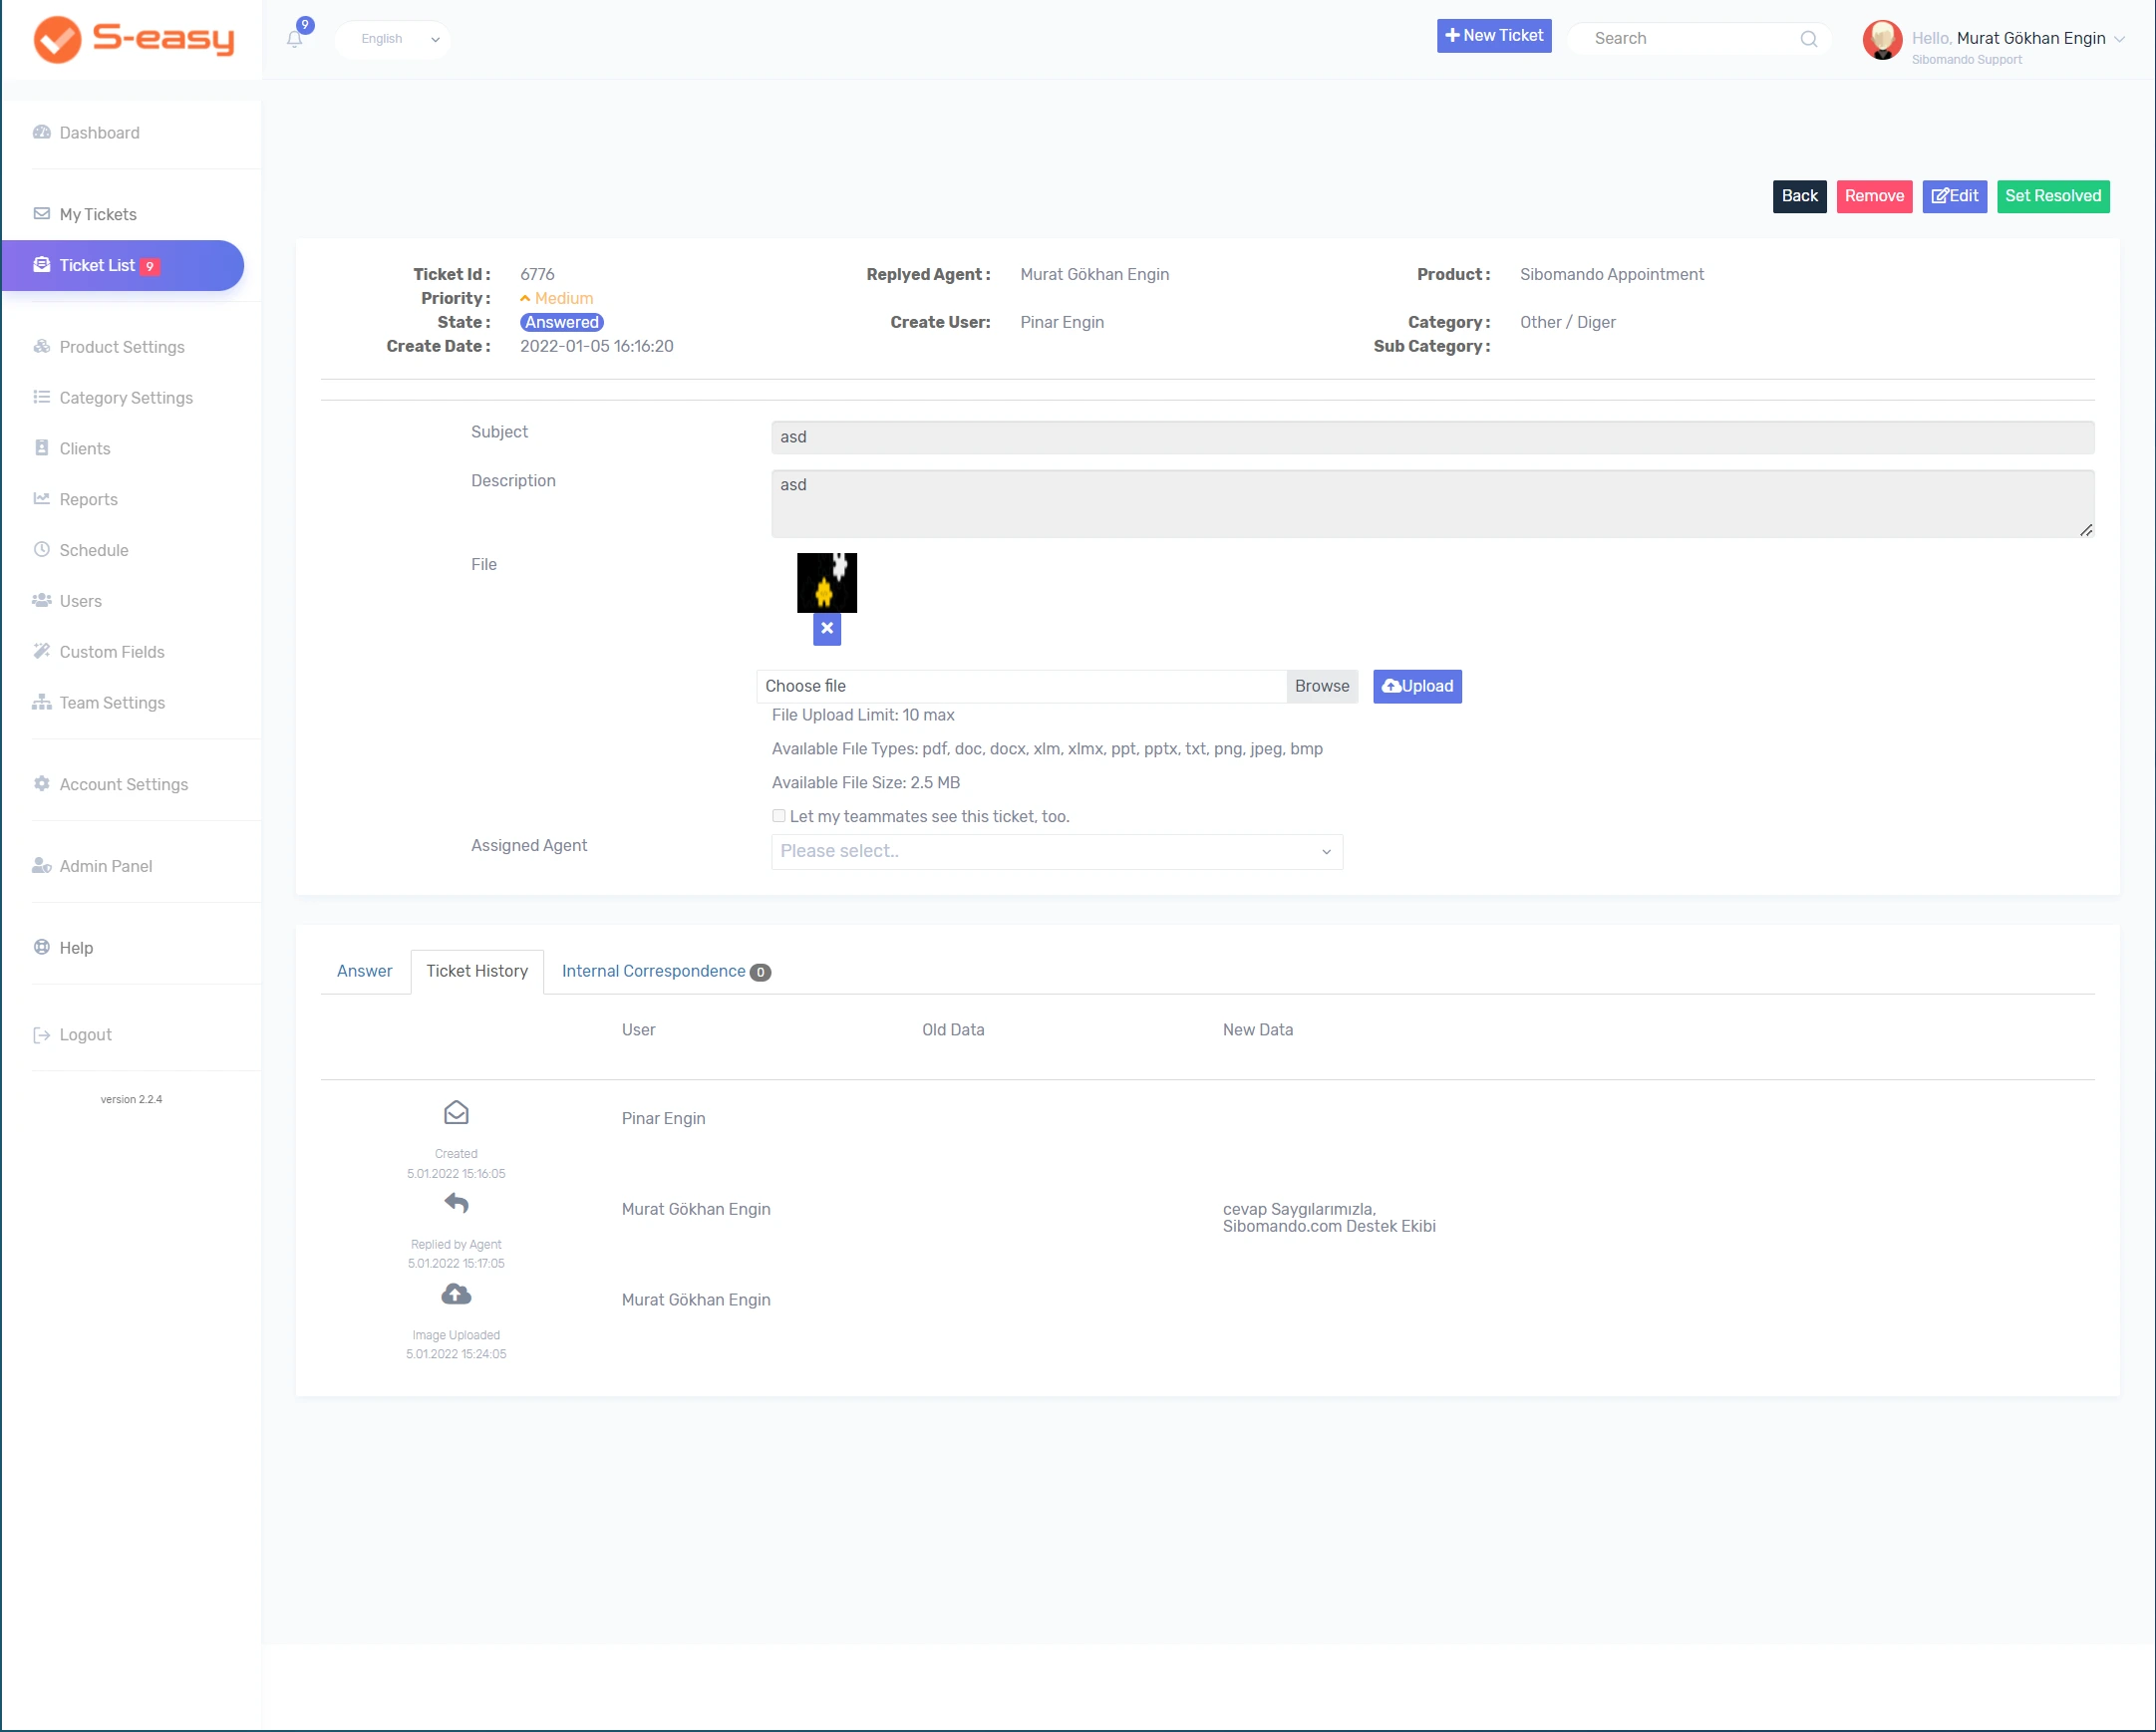The height and width of the screenshot is (1732, 2156).
Task: Click the Image Uploaded cloud icon
Action: (x=456, y=1294)
